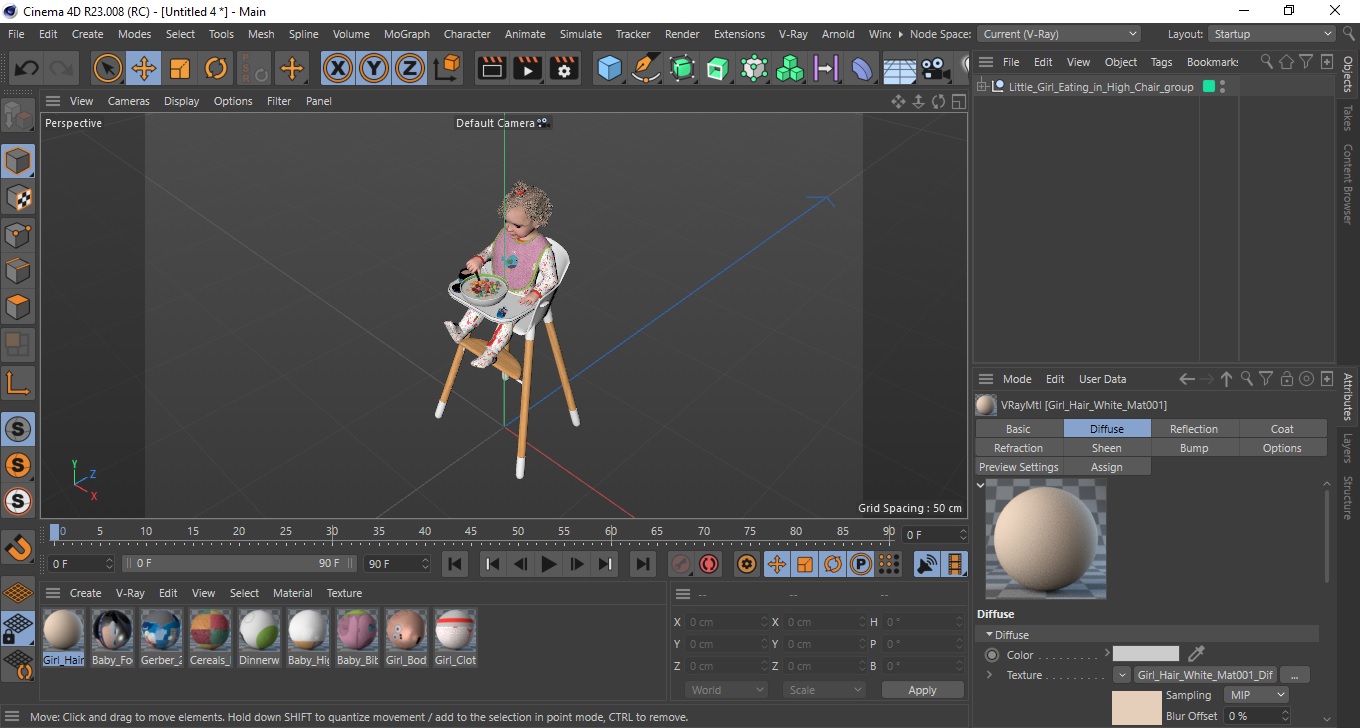Click the Subdivision Surface generator icon
Image resolution: width=1360 pixels, height=728 pixels.
pos(682,69)
